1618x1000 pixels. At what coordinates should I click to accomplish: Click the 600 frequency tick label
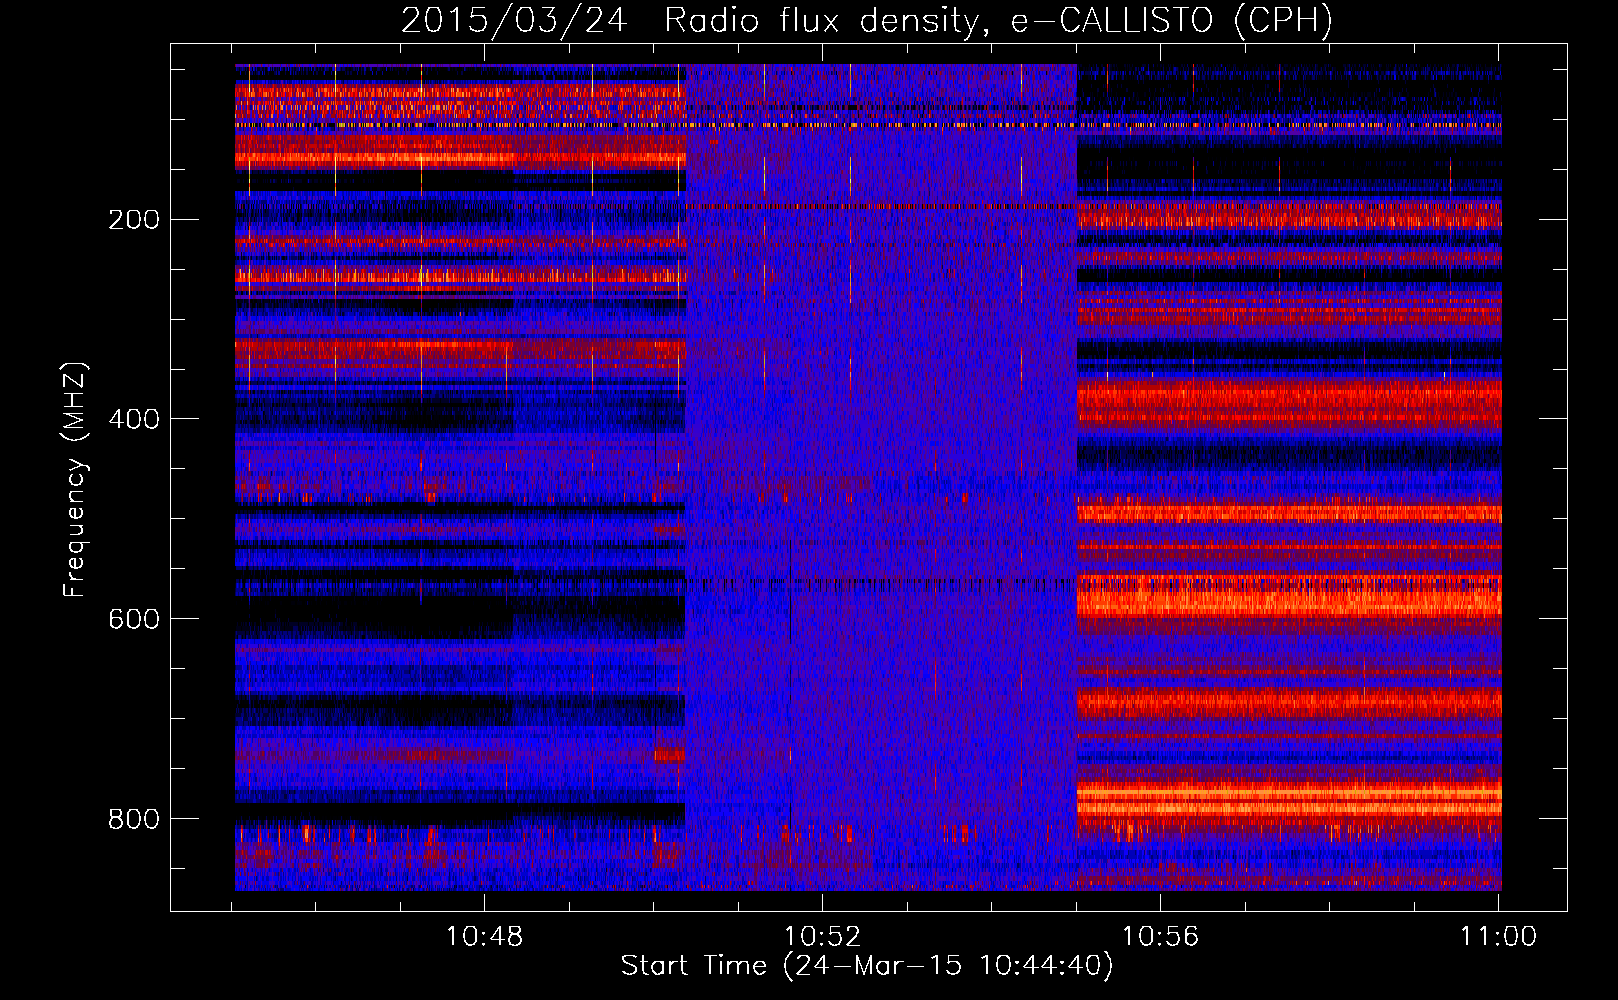click(x=134, y=619)
